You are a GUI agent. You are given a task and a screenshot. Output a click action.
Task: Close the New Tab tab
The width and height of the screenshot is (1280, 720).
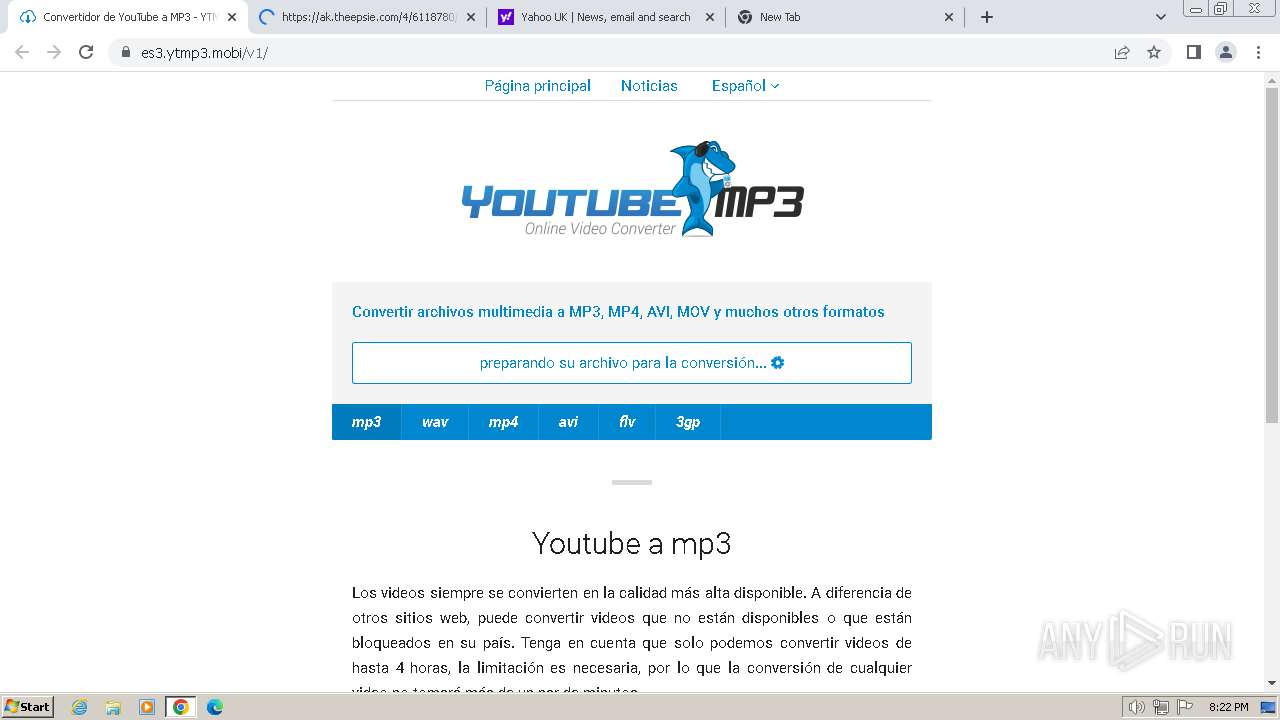(949, 17)
